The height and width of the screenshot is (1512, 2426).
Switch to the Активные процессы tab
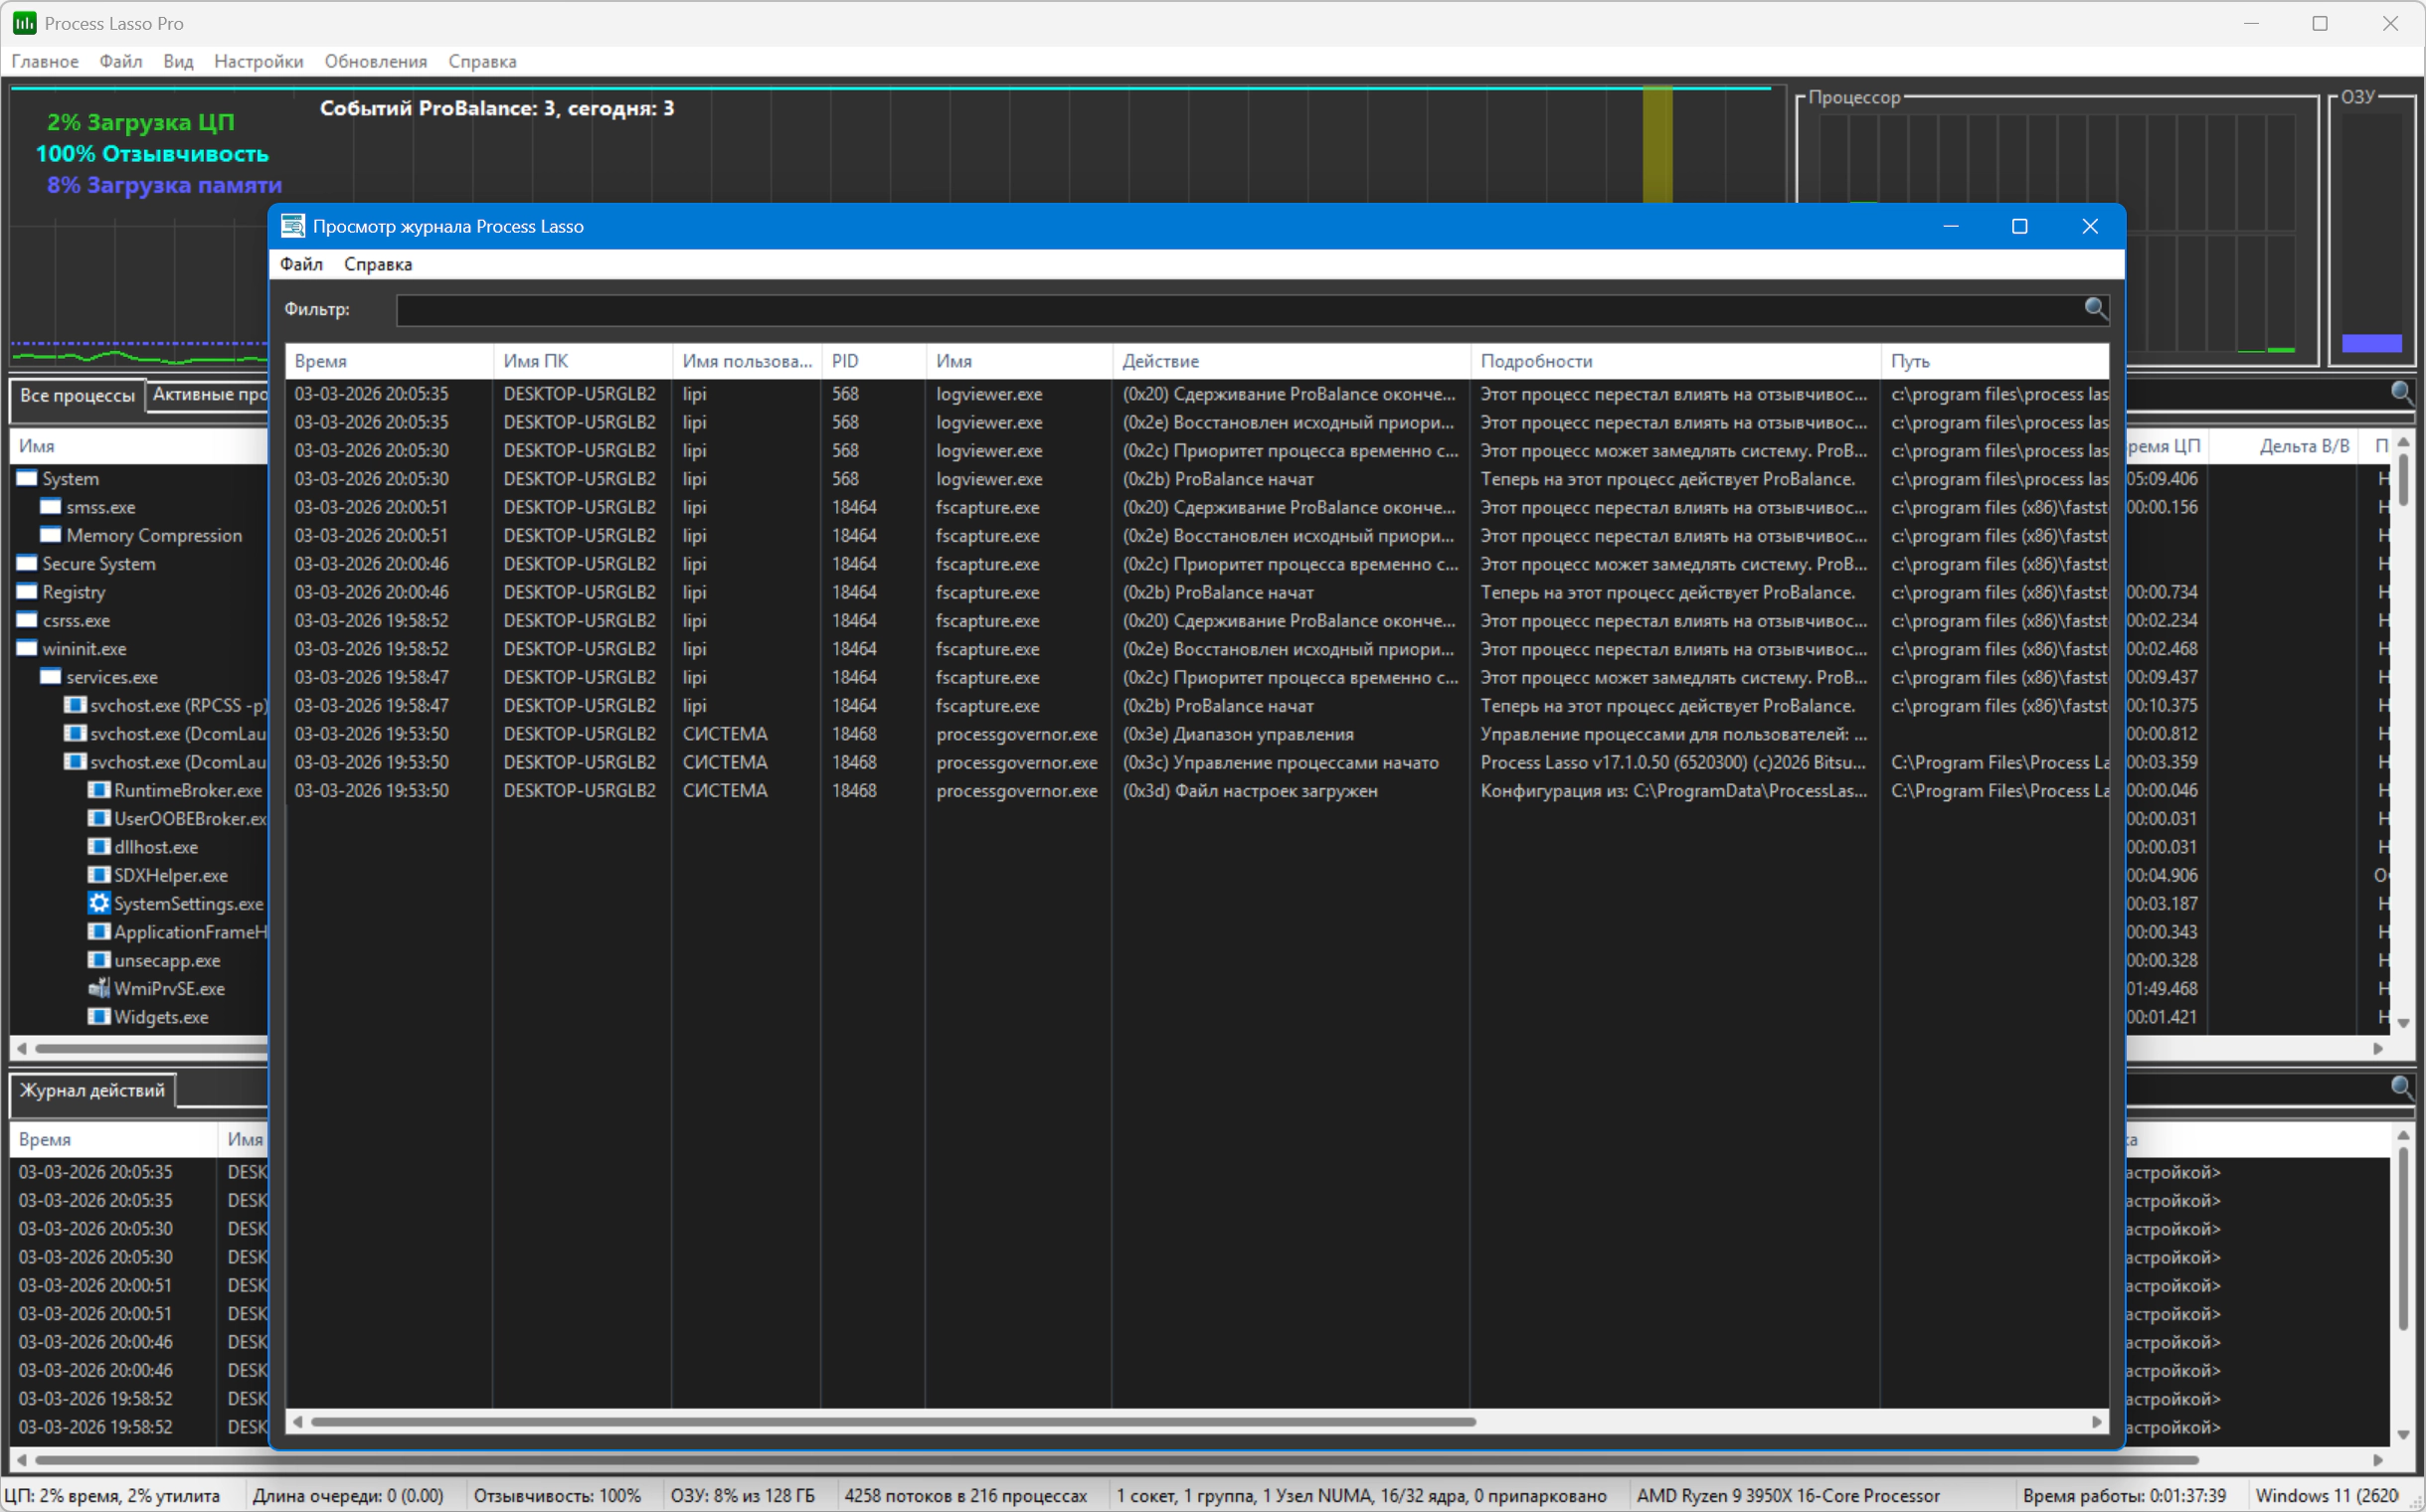[210, 394]
